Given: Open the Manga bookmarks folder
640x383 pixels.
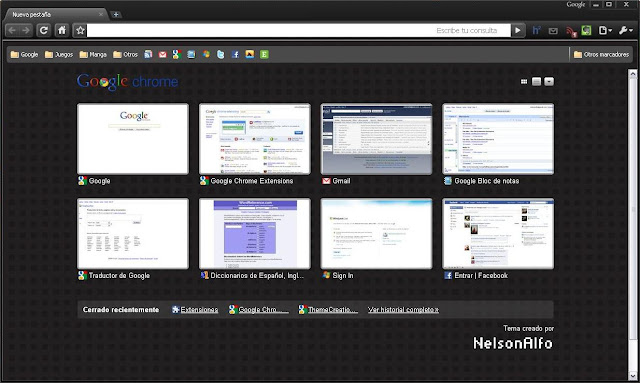Looking at the screenshot, I should pos(93,54).
